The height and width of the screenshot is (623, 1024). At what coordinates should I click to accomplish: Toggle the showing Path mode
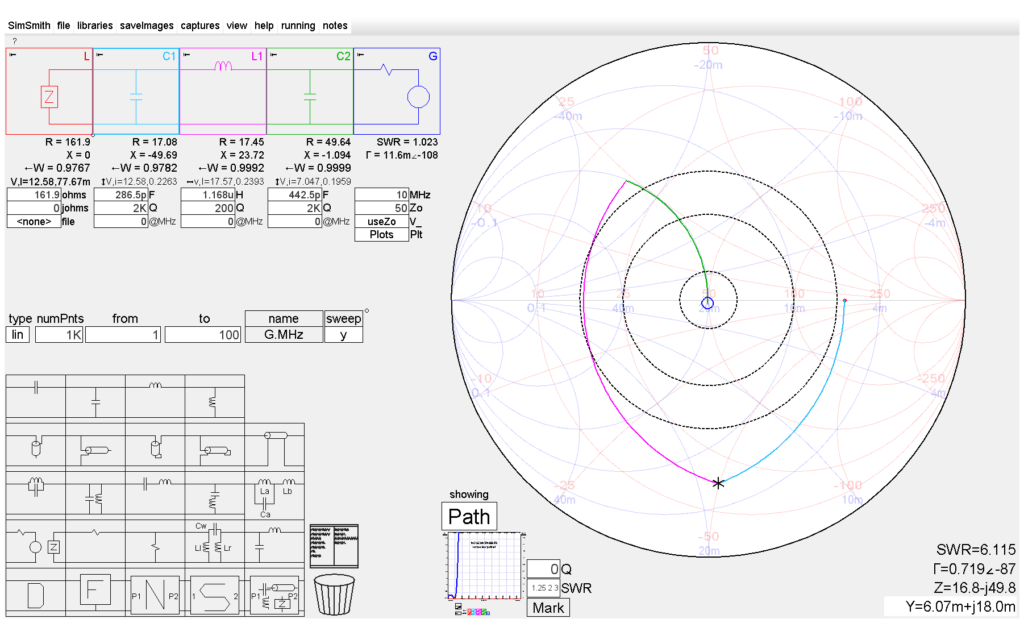(469, 517)
